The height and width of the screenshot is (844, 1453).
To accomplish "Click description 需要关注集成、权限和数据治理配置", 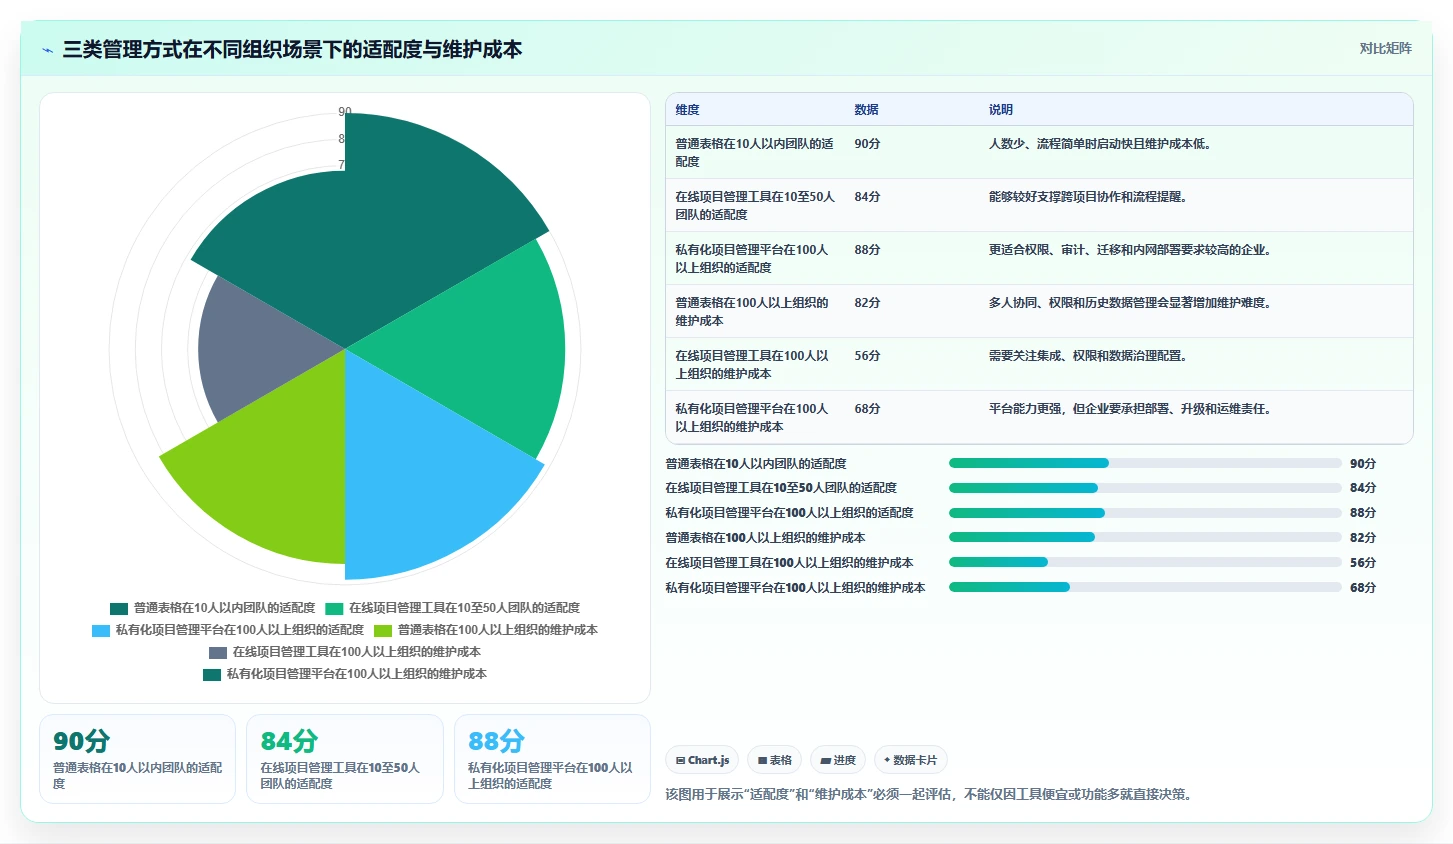I will pos(1090,356).
